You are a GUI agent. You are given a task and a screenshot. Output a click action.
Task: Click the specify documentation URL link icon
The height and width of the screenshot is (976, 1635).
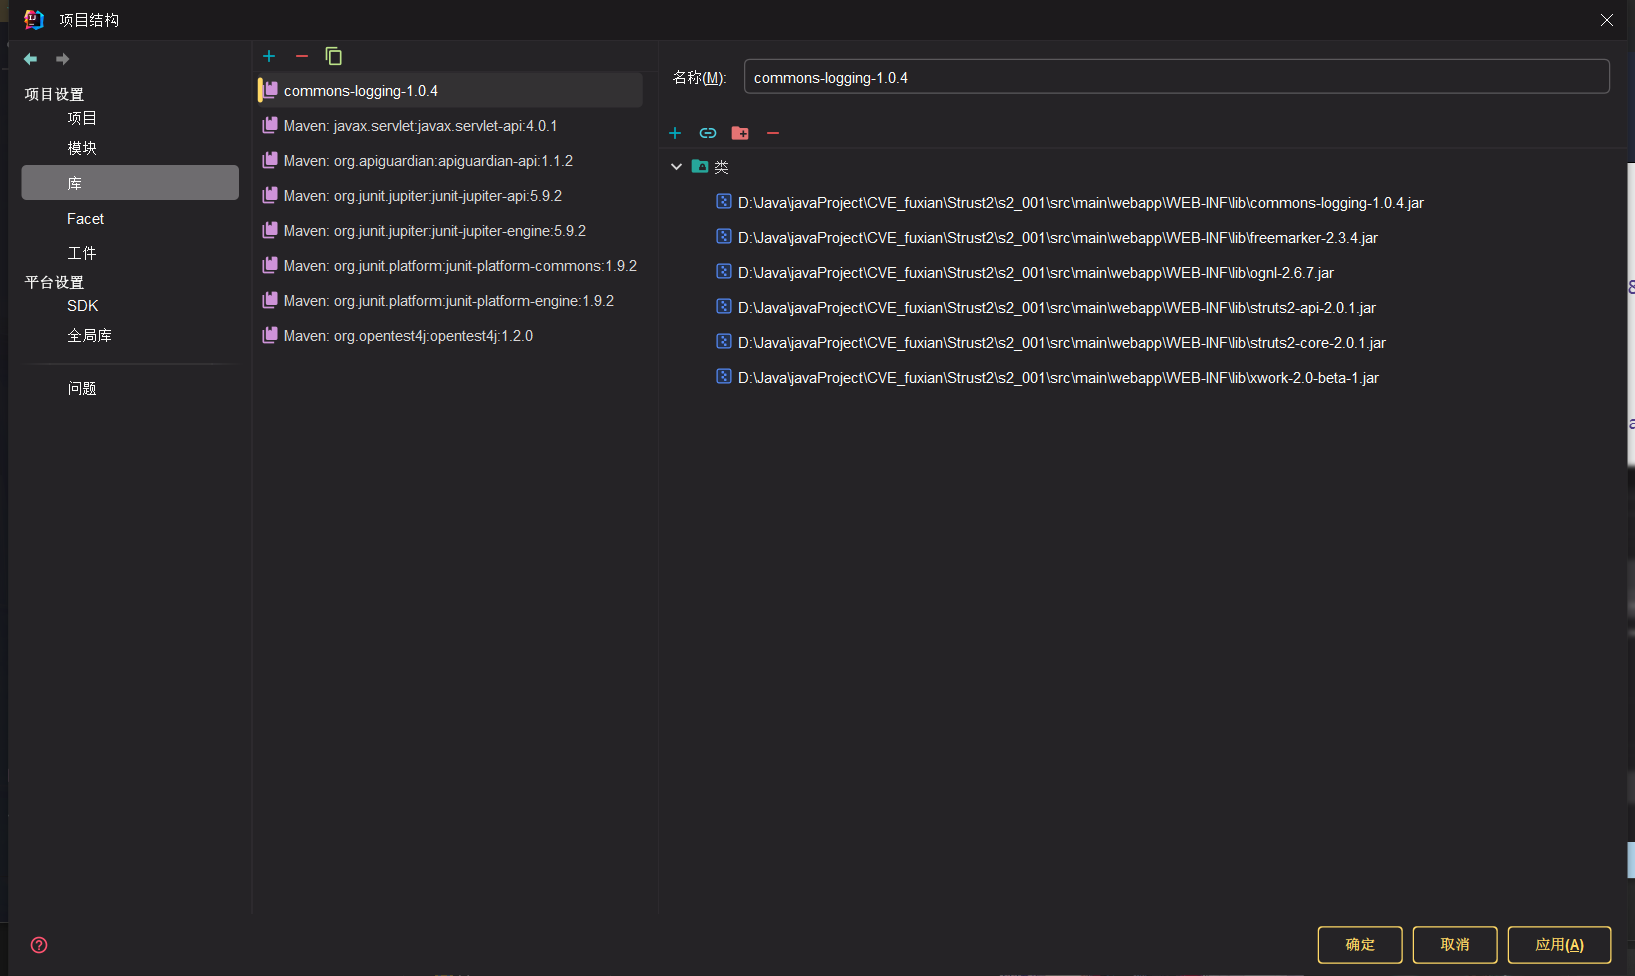[708, 133]
